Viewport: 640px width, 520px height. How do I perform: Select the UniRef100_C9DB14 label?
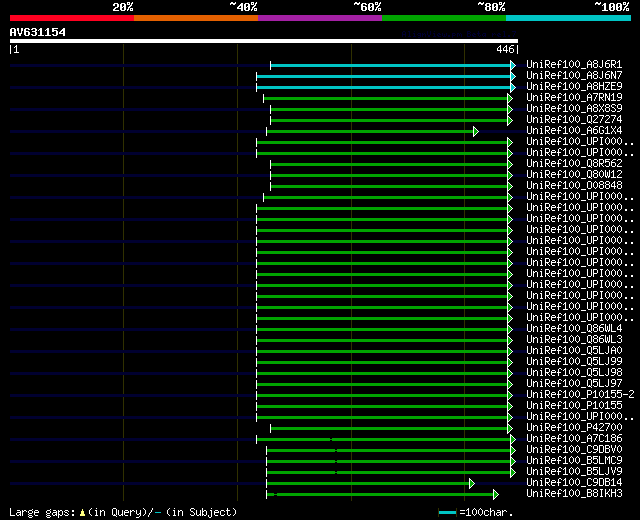coord(574,483)
